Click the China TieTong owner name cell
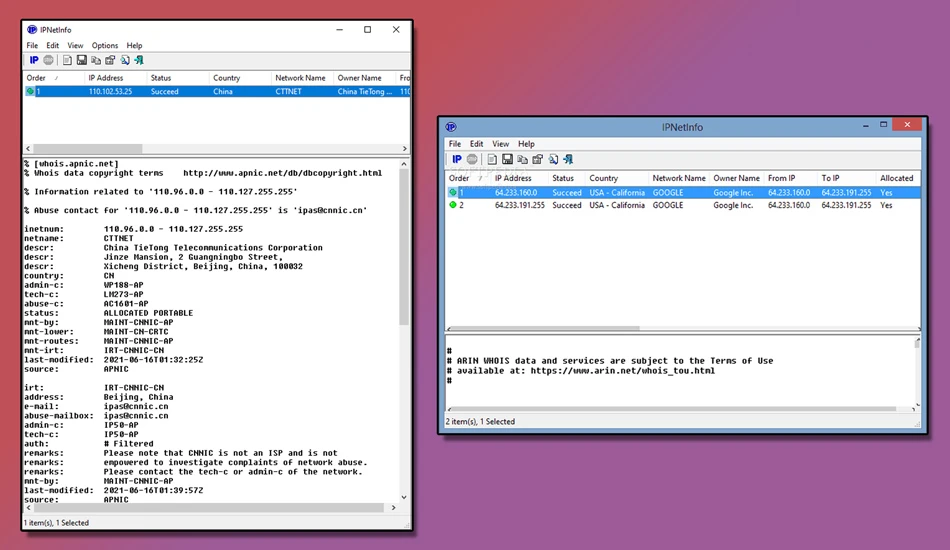 pyautogui.click(x=365, y=91)
